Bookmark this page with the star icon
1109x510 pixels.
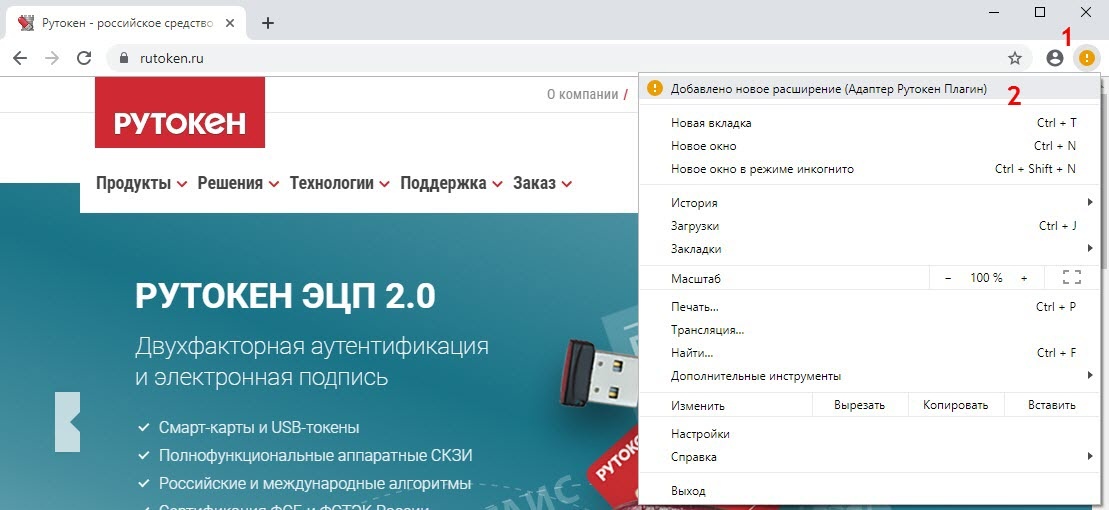1015,58
